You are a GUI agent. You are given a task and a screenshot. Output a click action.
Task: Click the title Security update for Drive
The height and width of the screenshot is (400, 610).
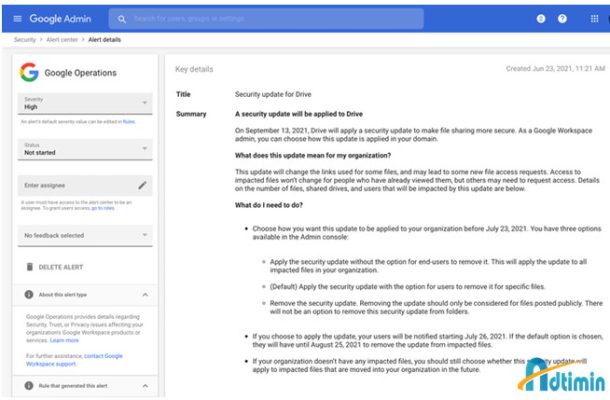[x=273, y=94]
